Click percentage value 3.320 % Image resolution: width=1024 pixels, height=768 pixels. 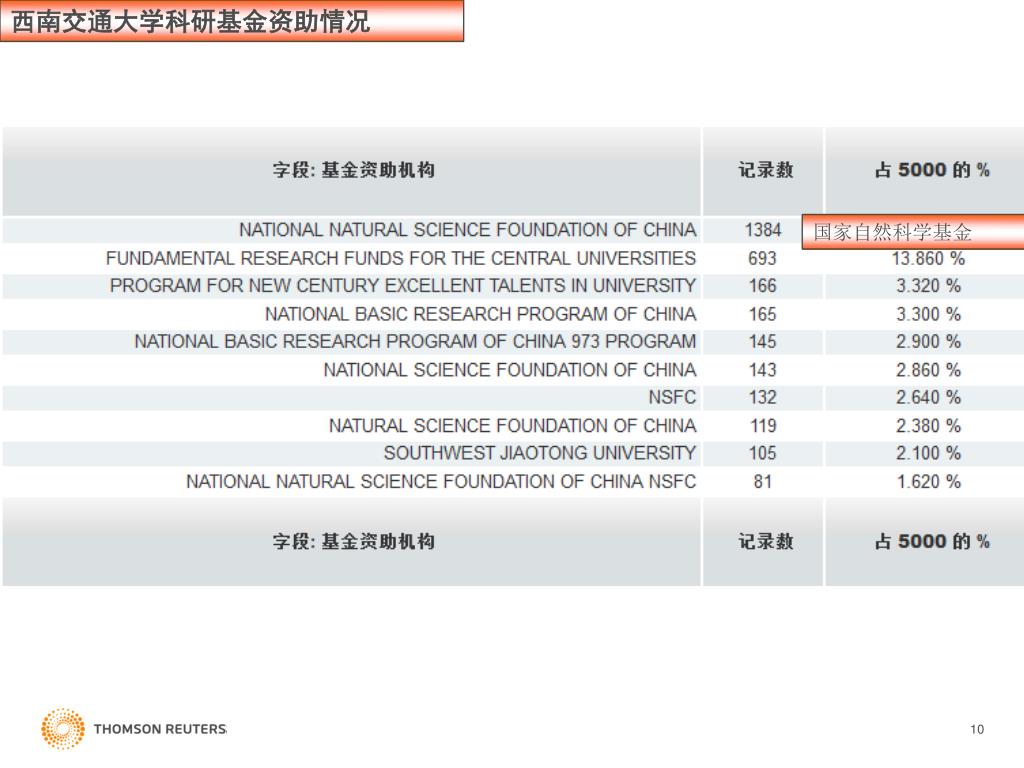point(928,285)
